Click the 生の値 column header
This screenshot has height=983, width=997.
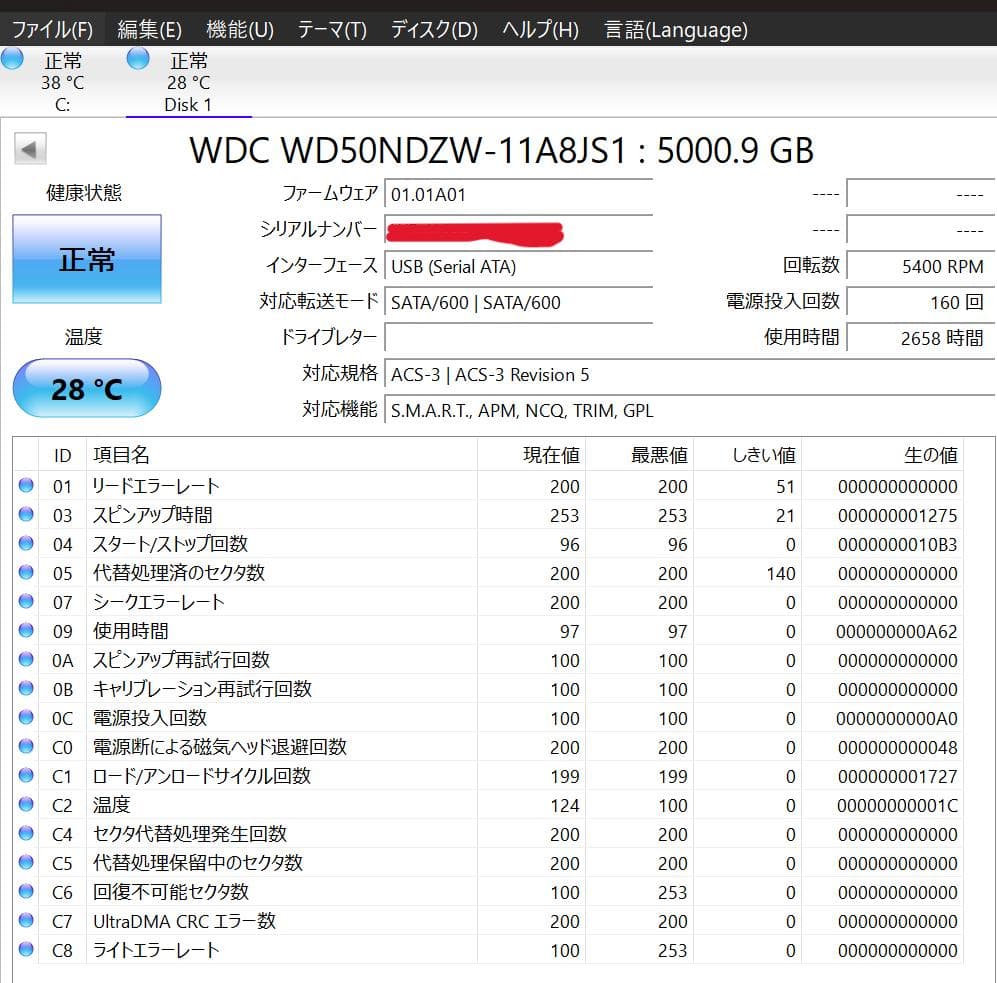coord(883,455)
